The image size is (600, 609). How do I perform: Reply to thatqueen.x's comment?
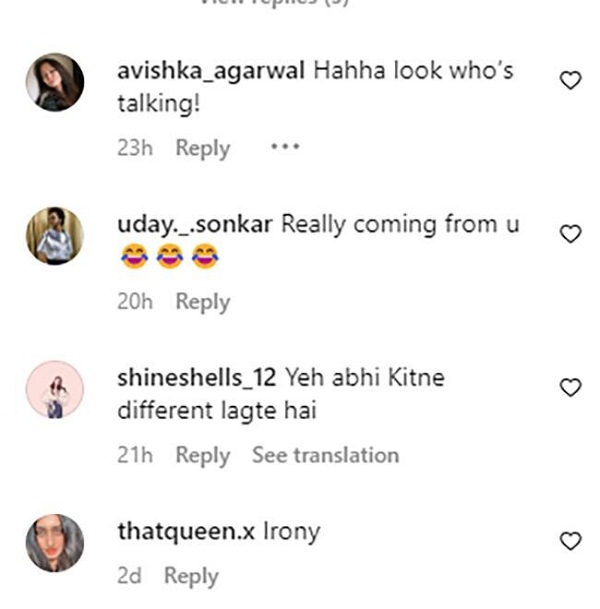pos(191,576)
